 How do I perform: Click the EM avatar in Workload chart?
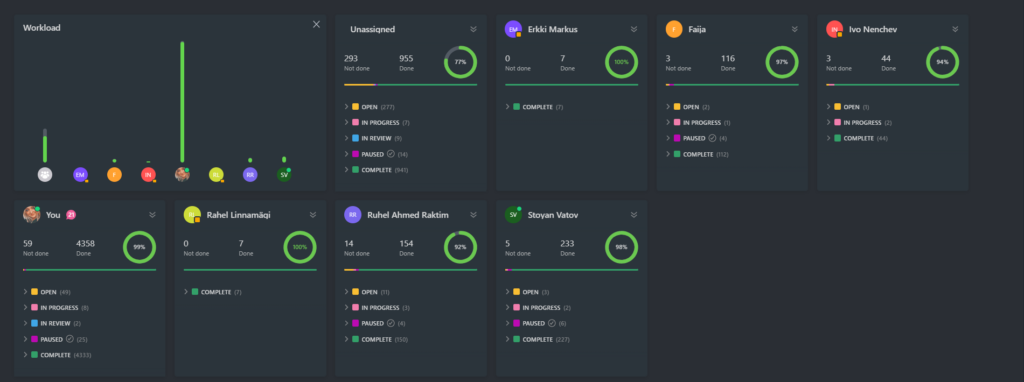[x=80, y=174]
